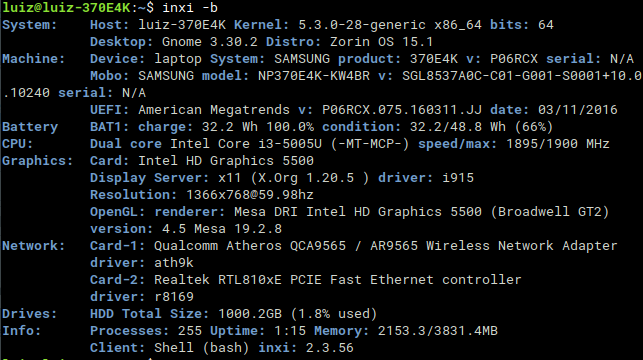Click the resolution '1366x768@59.98hz'
Image resolution: width=643 pixels, height=360 pixels.
(x=250, y=195)
